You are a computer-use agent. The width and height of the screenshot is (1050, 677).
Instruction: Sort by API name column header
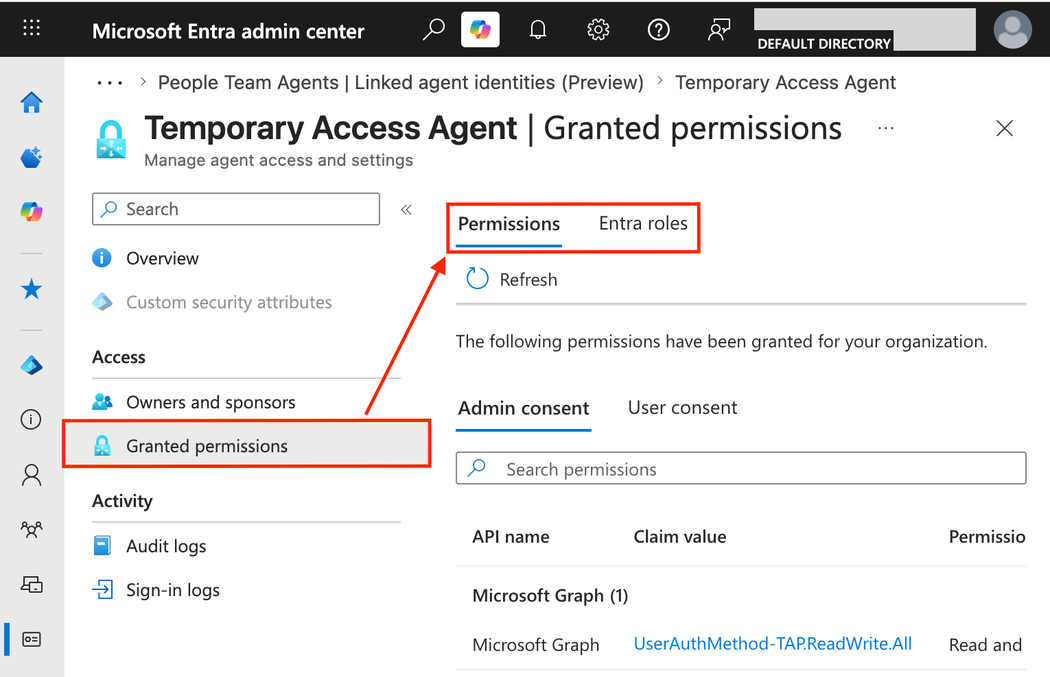[x=510, y=537]
